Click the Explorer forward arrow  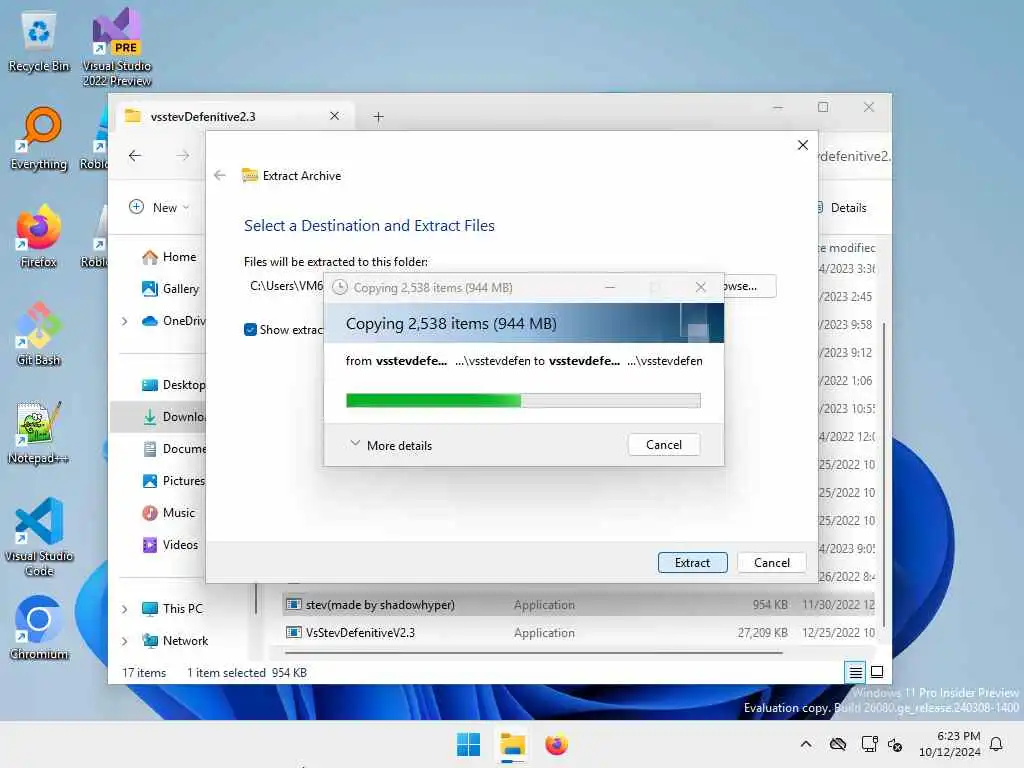point(183,155)
